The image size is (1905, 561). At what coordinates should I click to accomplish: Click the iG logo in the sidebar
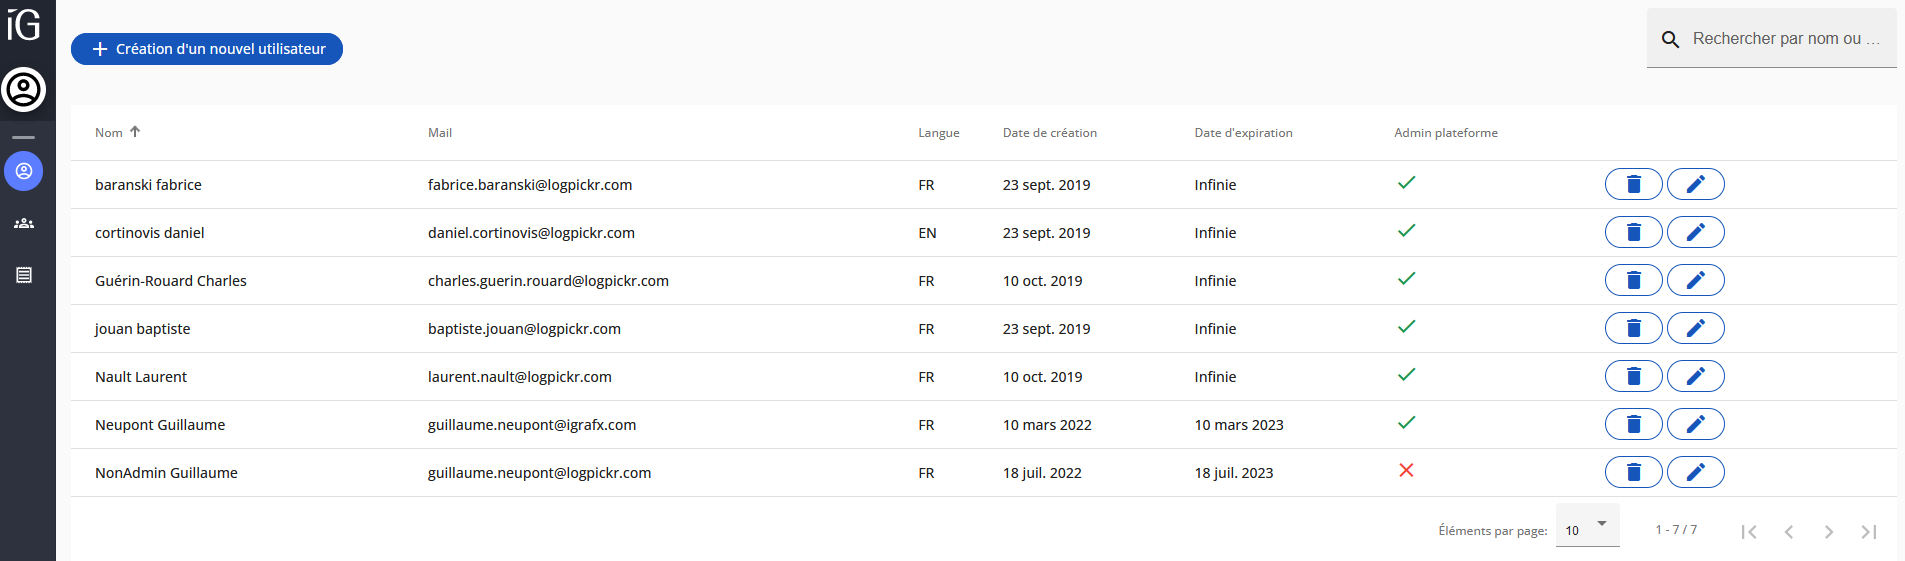(24, 25)
